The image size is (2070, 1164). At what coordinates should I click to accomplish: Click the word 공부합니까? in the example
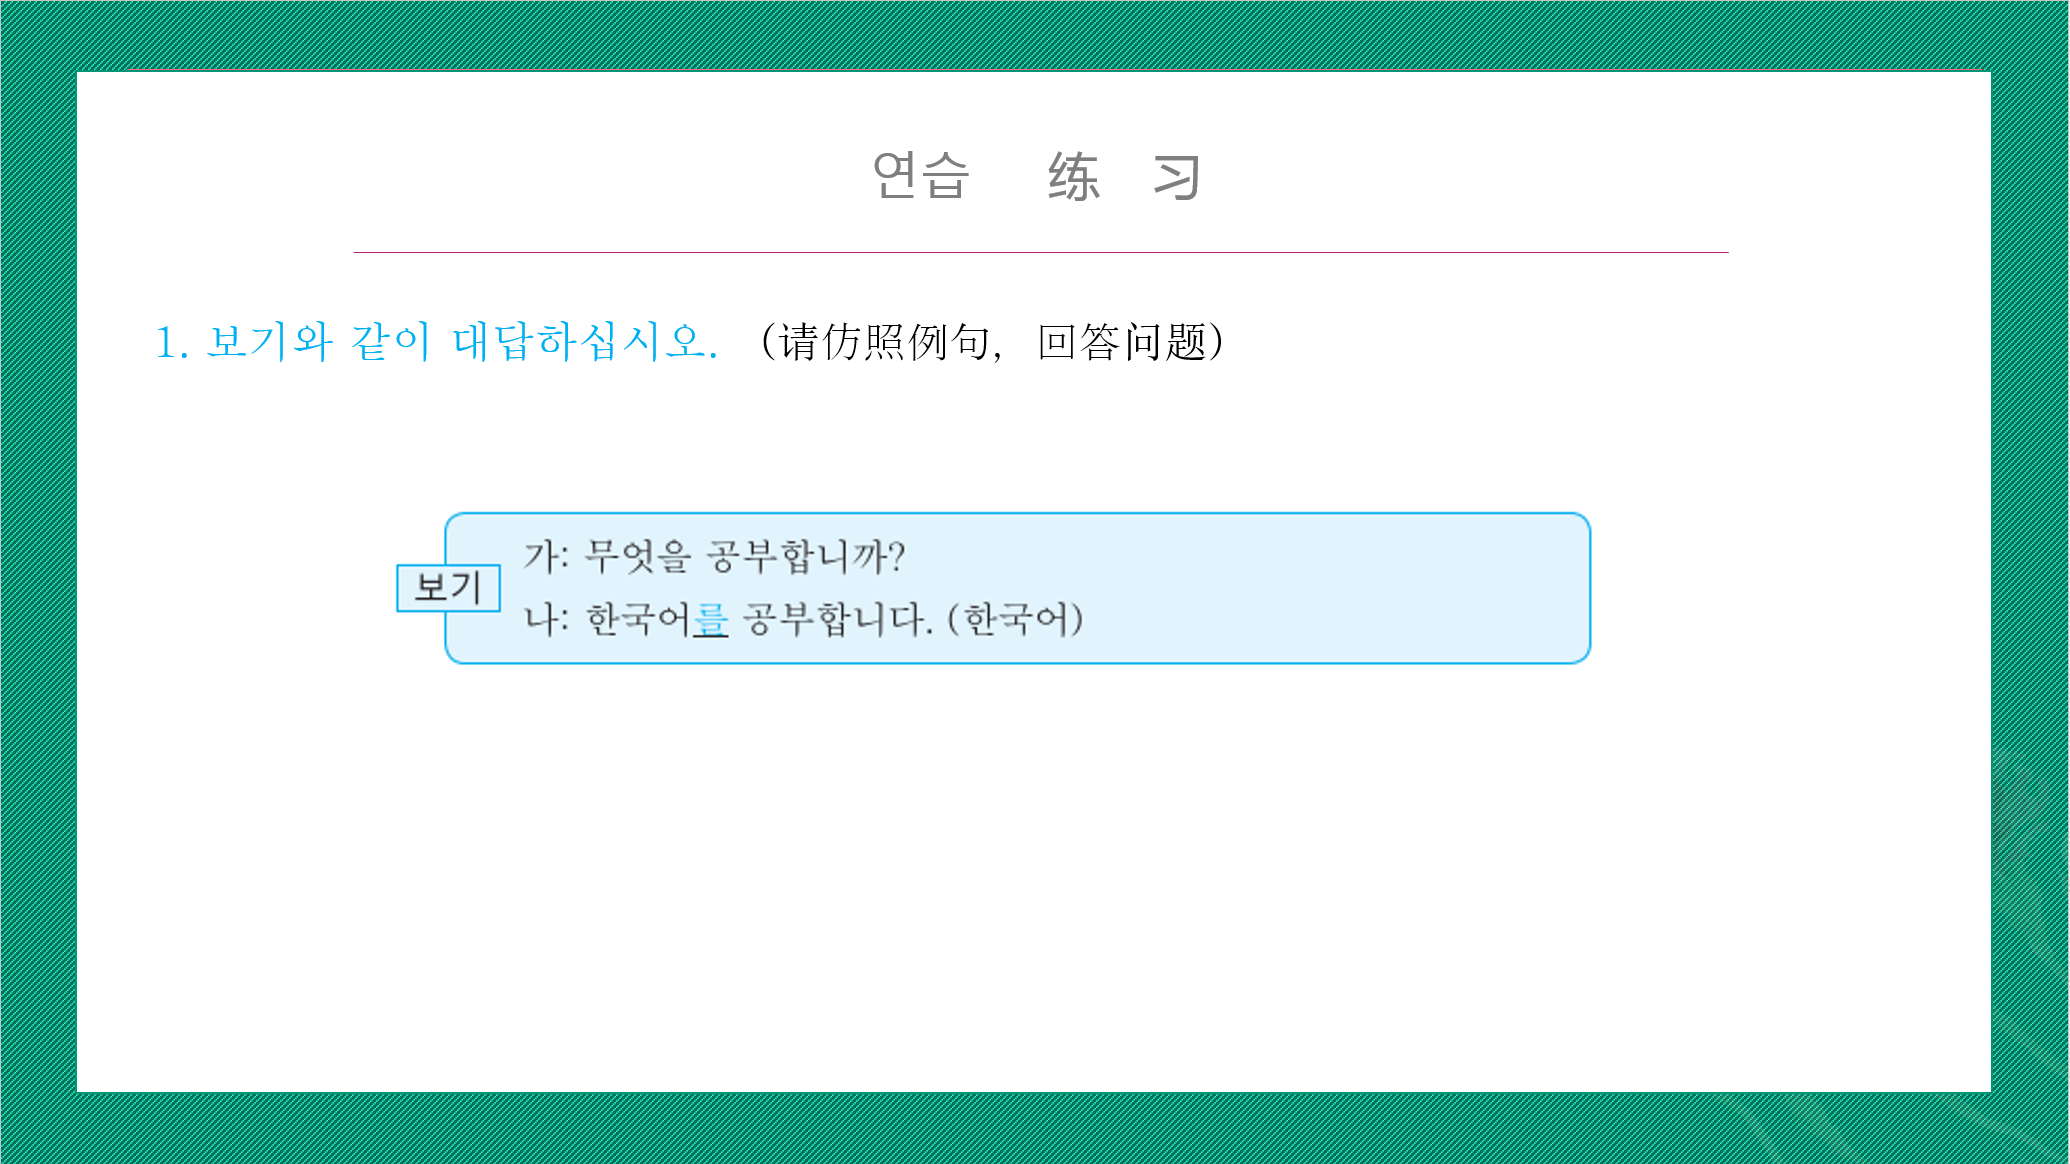click(806, 556)
